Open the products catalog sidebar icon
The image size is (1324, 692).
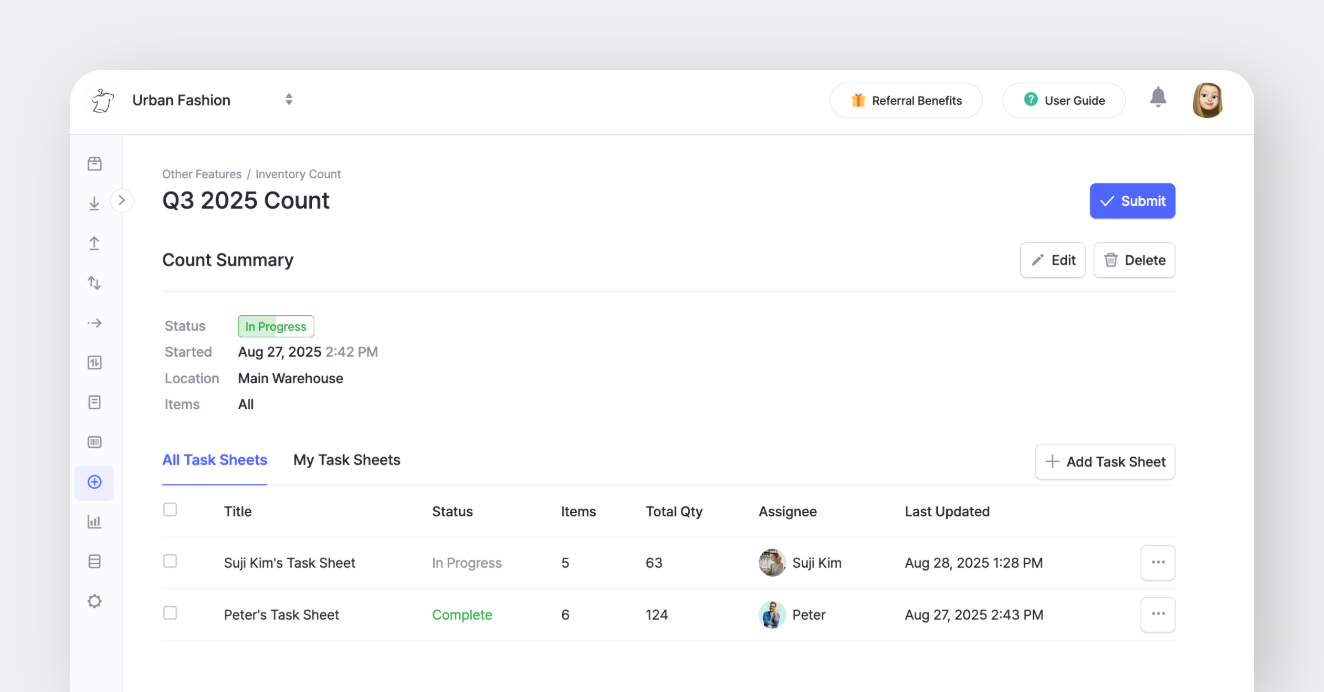[x=94, y=163]
